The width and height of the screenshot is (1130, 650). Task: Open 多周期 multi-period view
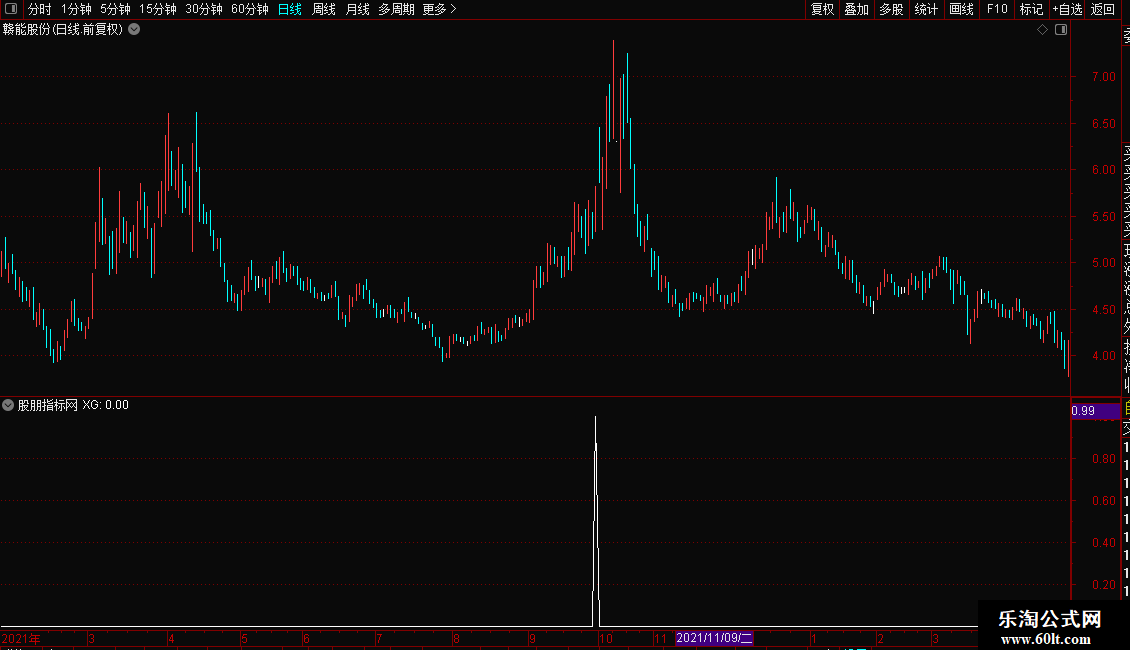point(396,9)
